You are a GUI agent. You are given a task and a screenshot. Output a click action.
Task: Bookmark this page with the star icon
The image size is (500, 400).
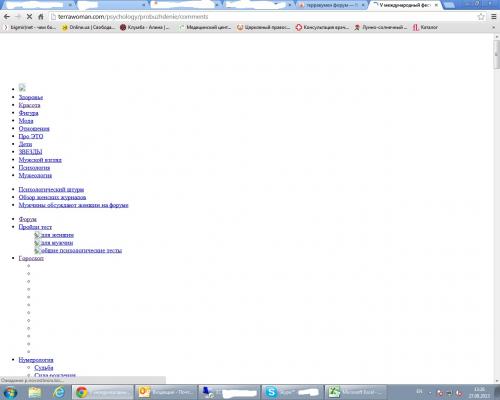coord(481,17)
